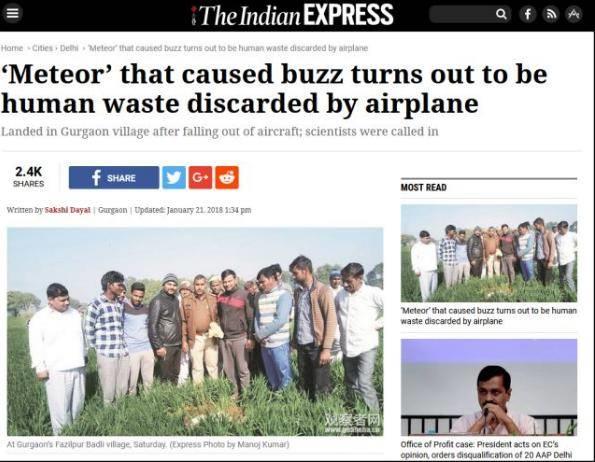
Task: Click the font size icon in header
Action: pos(573,14)
